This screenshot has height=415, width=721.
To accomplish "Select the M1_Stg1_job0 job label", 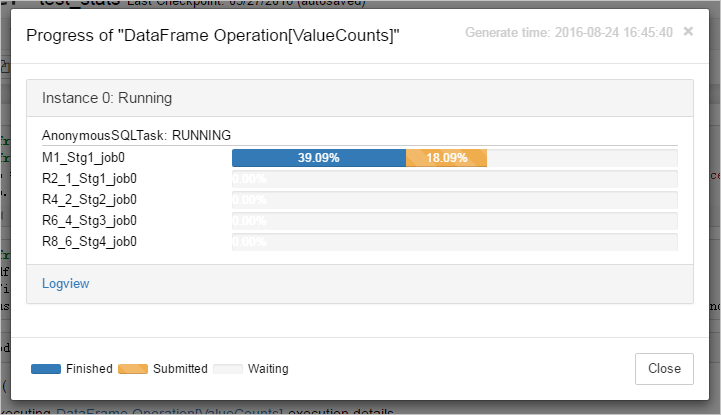I will 83,158.
